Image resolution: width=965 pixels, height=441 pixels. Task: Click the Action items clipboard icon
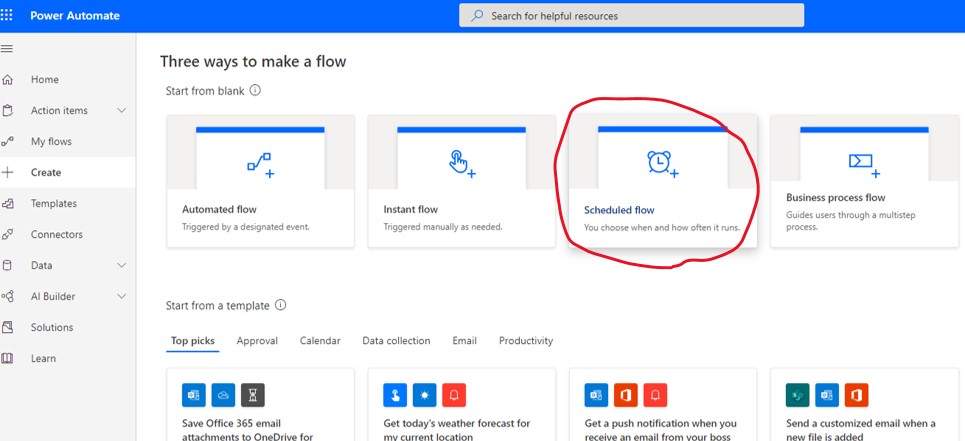7,111
